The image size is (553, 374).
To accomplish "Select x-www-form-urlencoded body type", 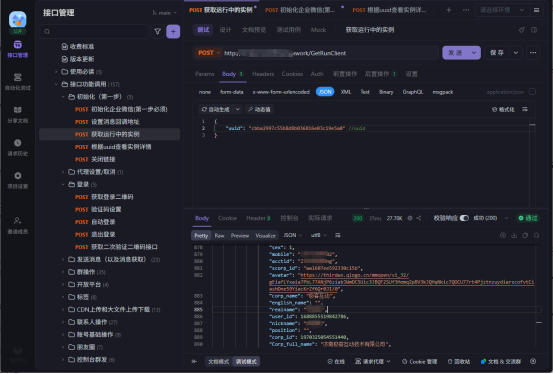I will [281, 92].
